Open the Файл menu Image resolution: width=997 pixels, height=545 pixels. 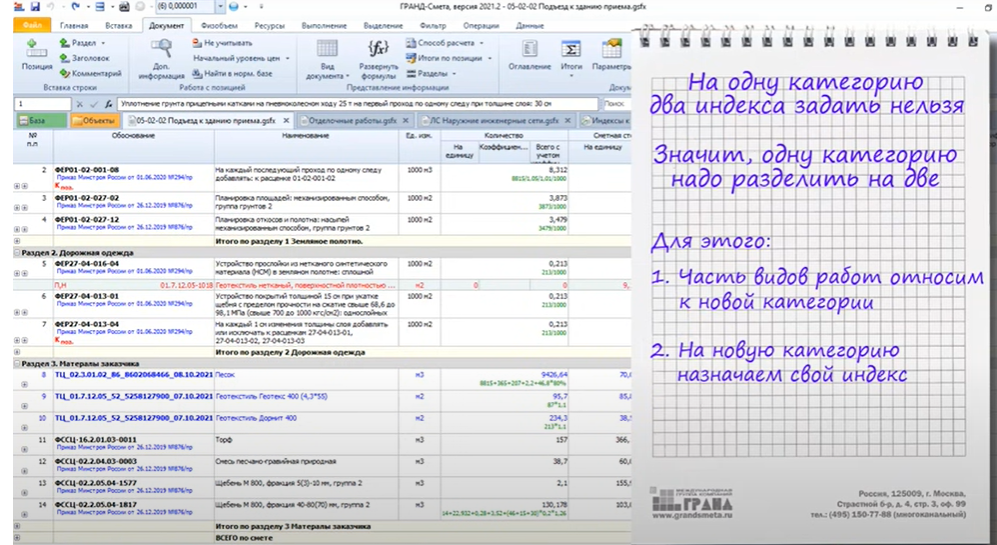coord(32,25)
